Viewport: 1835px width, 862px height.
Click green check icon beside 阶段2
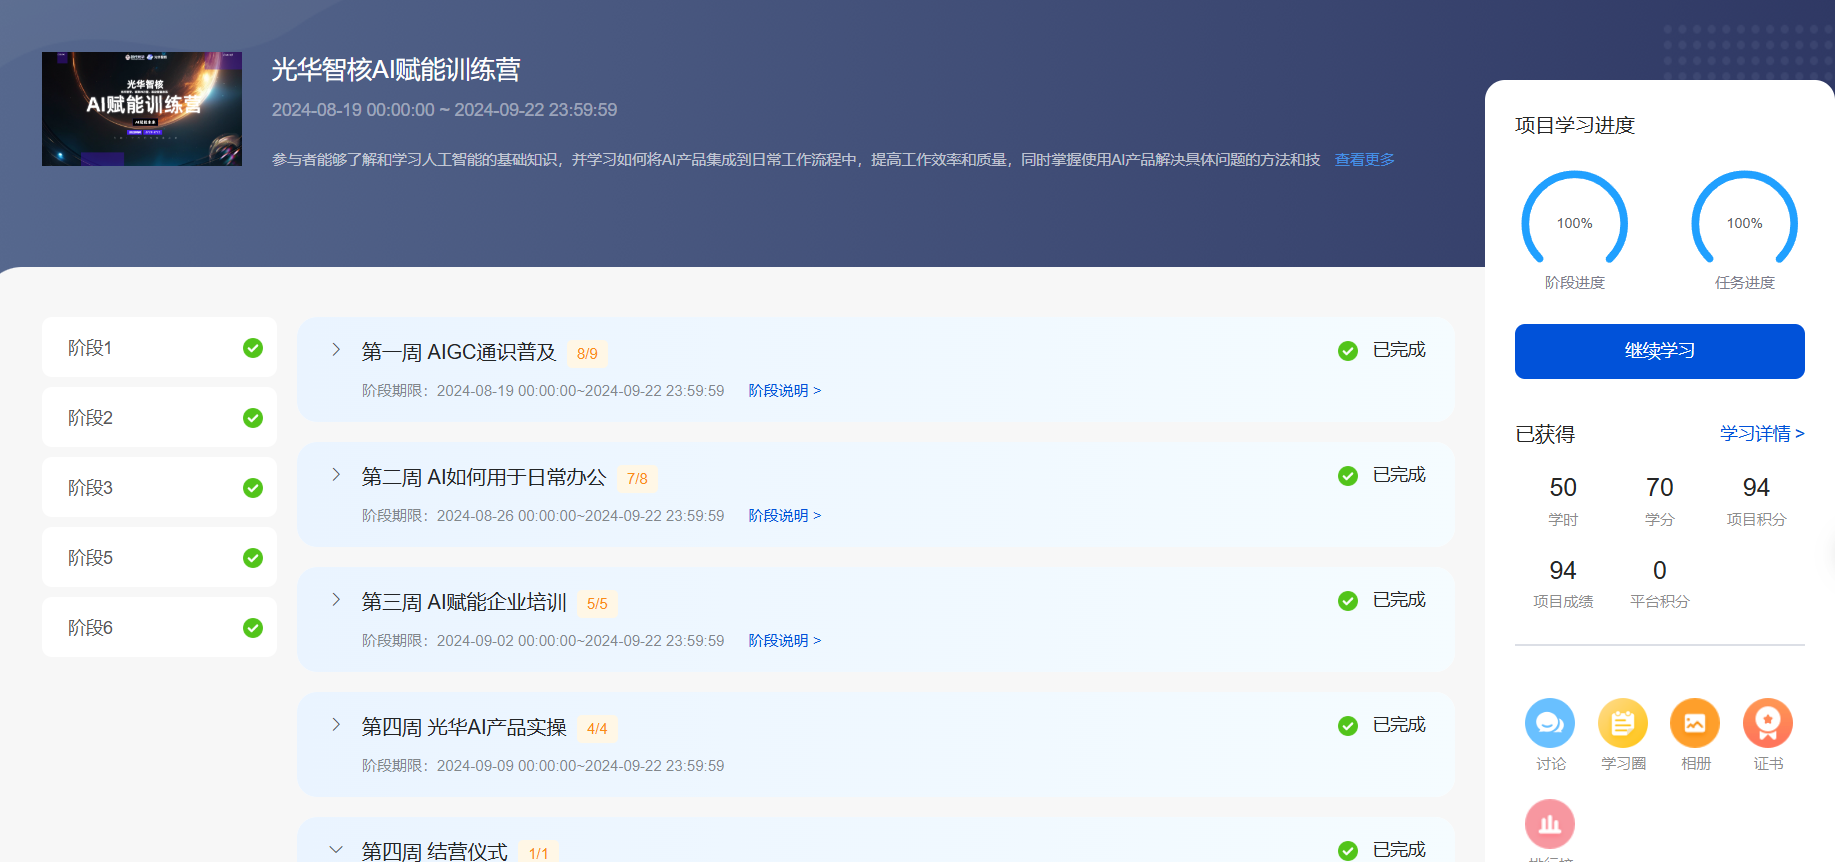tap(253, 418)
